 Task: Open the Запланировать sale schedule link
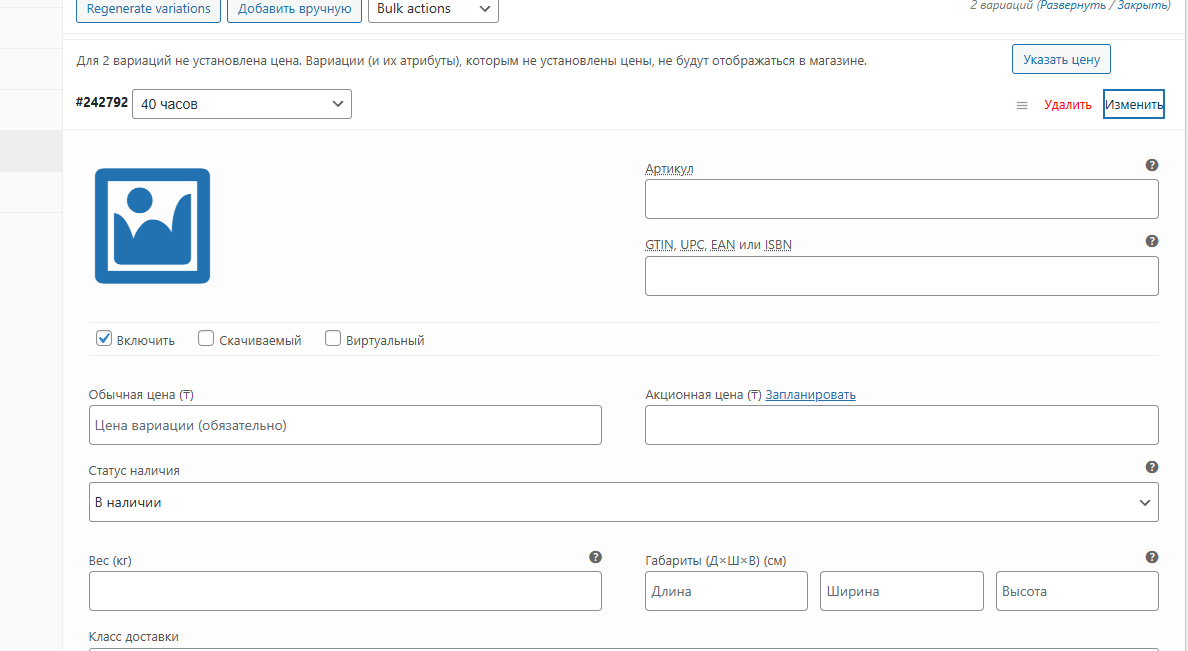810,395
